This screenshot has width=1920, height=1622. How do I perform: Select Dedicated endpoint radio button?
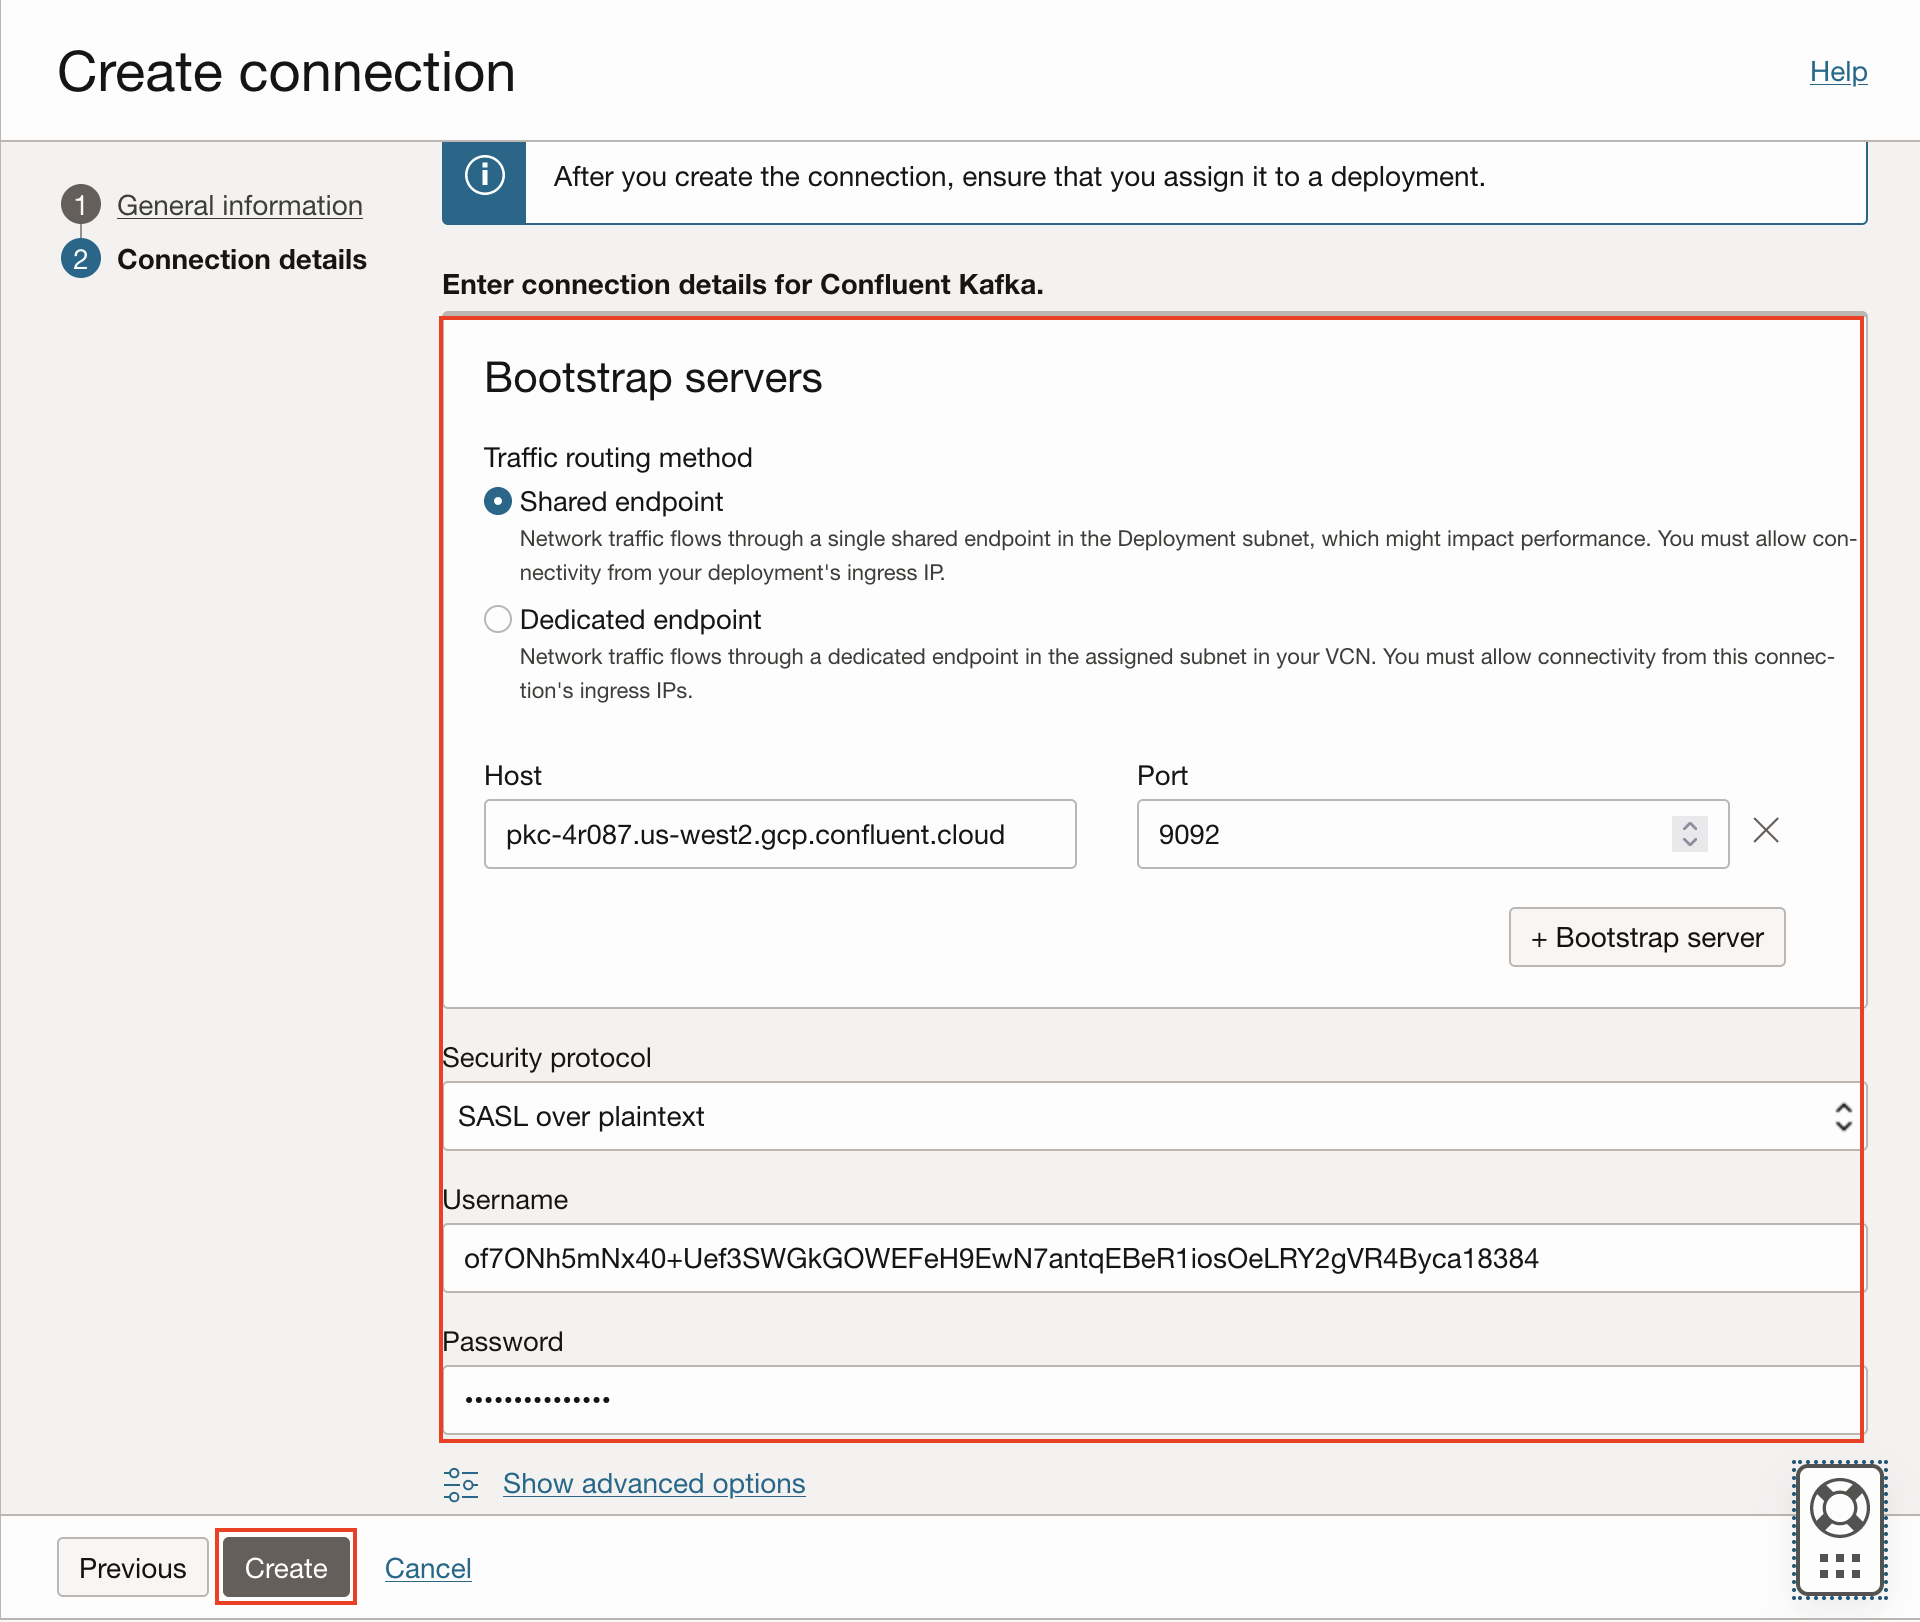click(498, 619)
